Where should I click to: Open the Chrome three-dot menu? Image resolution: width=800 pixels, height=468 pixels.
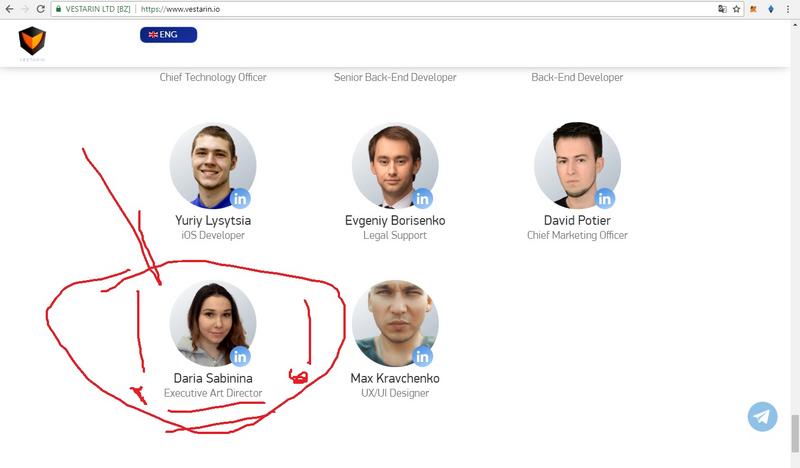click(788, 9)
